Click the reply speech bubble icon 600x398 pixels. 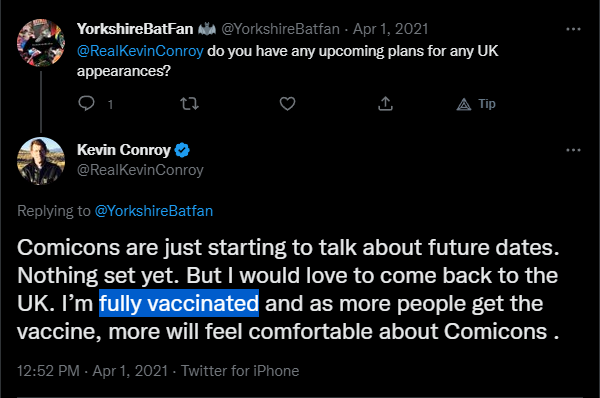tap(86, 103)
